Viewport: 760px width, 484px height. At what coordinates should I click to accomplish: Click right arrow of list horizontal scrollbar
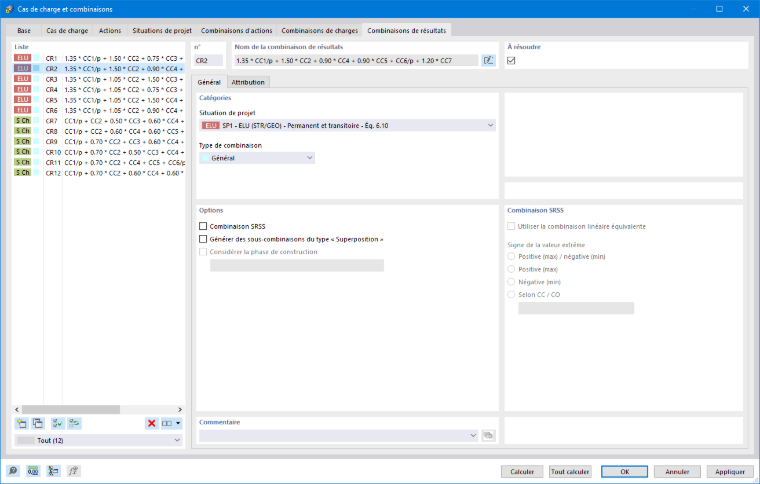(x=180, y=409)
